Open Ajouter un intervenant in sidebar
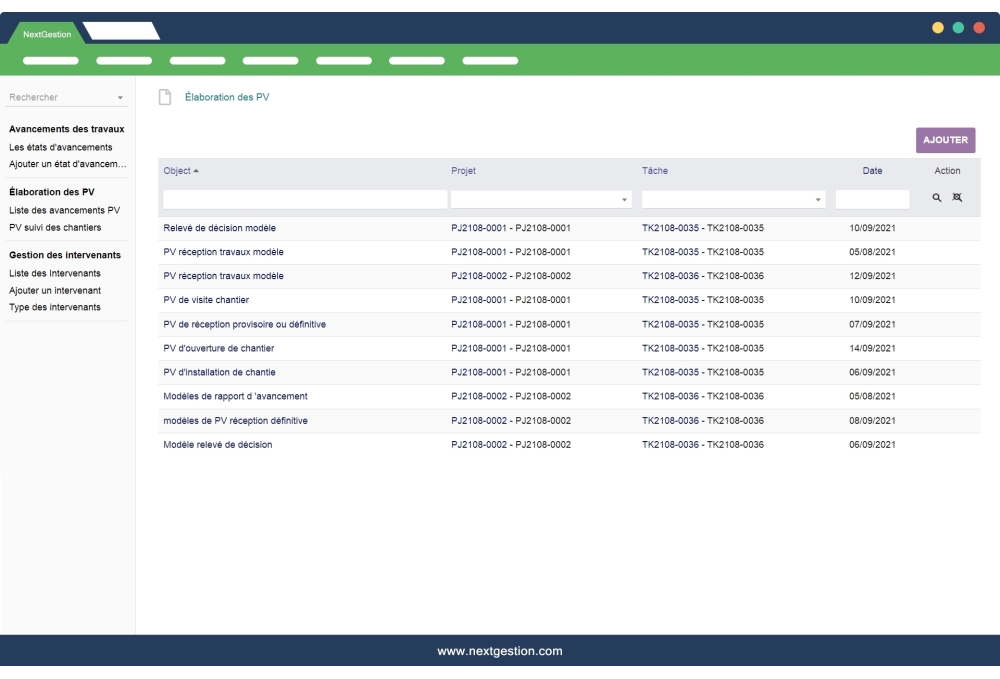1000x679 pixels. 55,291
